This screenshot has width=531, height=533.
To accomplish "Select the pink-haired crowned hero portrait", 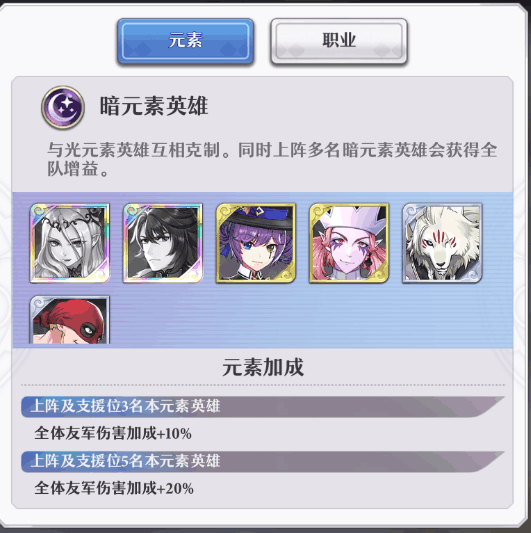I will click(x=349, y=243).
